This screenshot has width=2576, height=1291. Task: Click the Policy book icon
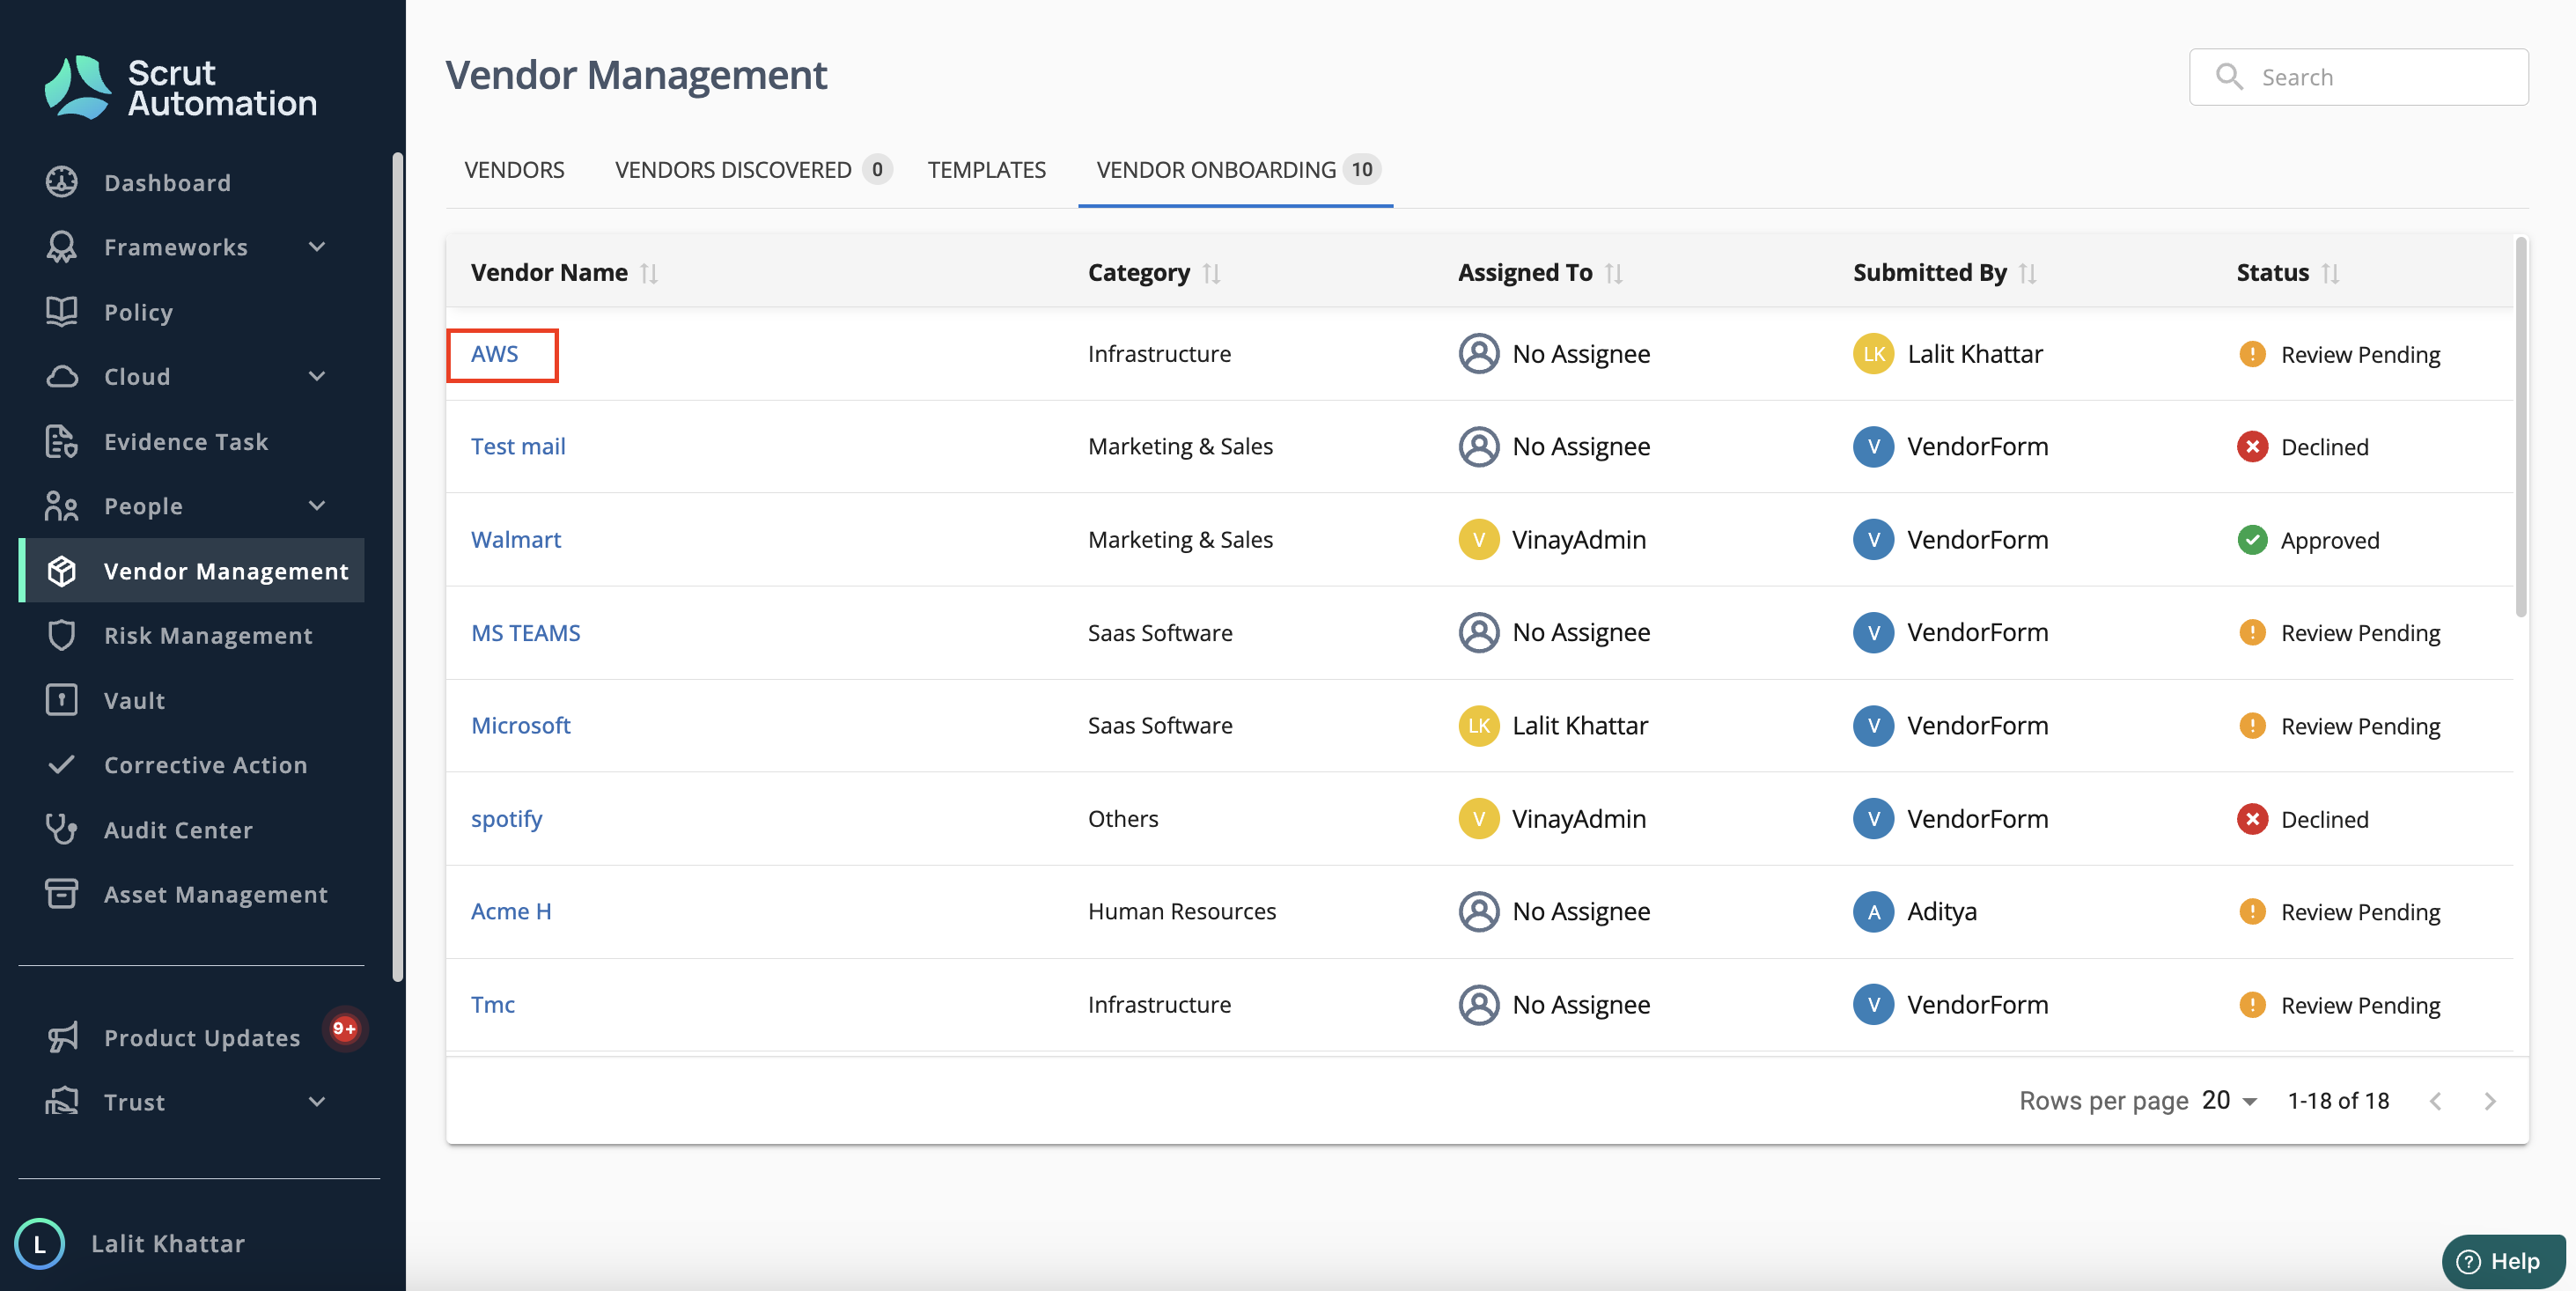(x=62, y=312)
